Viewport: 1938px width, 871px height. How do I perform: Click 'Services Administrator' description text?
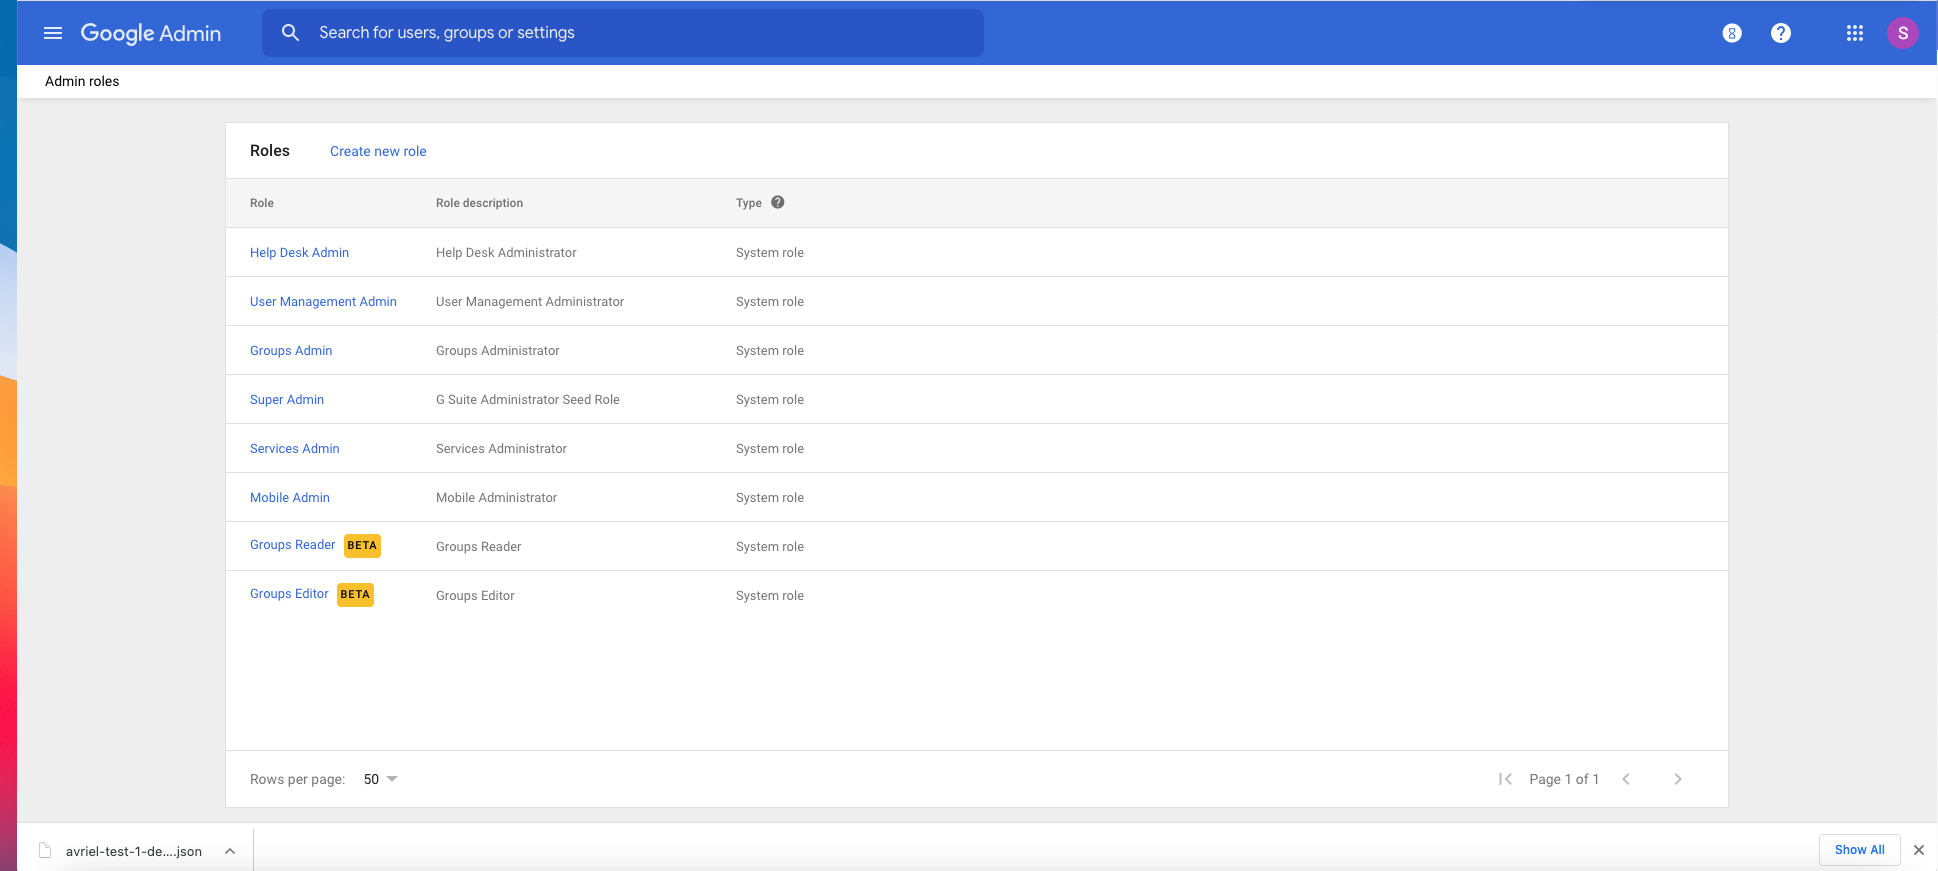(x=501, y=448)
